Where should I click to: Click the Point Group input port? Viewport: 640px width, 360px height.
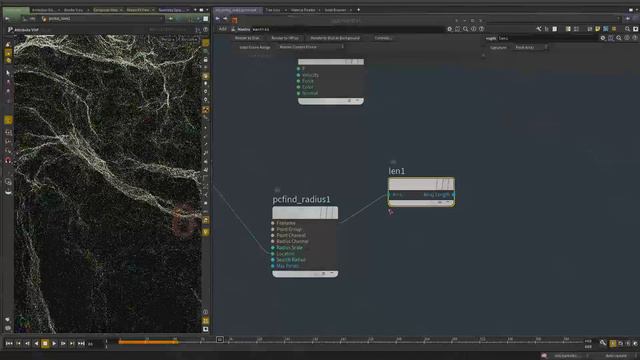[x=273, y=229]
